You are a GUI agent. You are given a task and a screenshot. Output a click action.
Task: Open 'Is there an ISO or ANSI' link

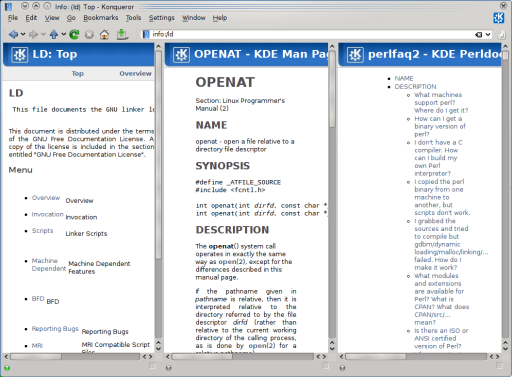tap(441, 338)
